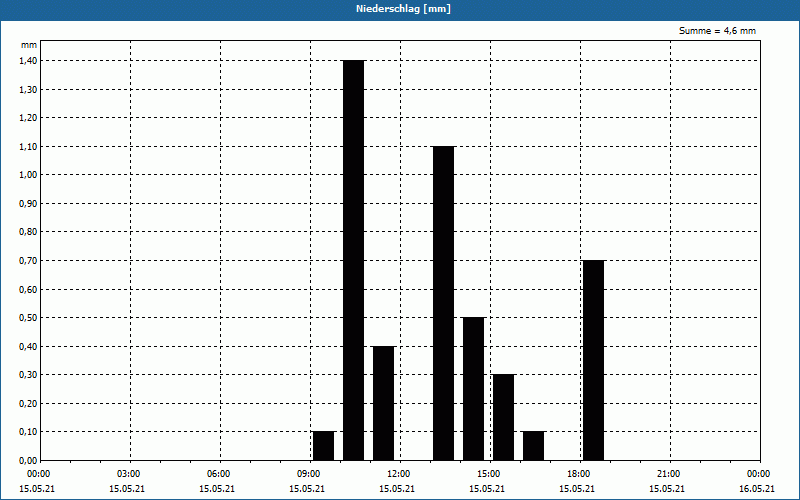Click the '06:00' time label
Image resolution: width=800 pixels, height=500 pixels.
coord(219,474)
